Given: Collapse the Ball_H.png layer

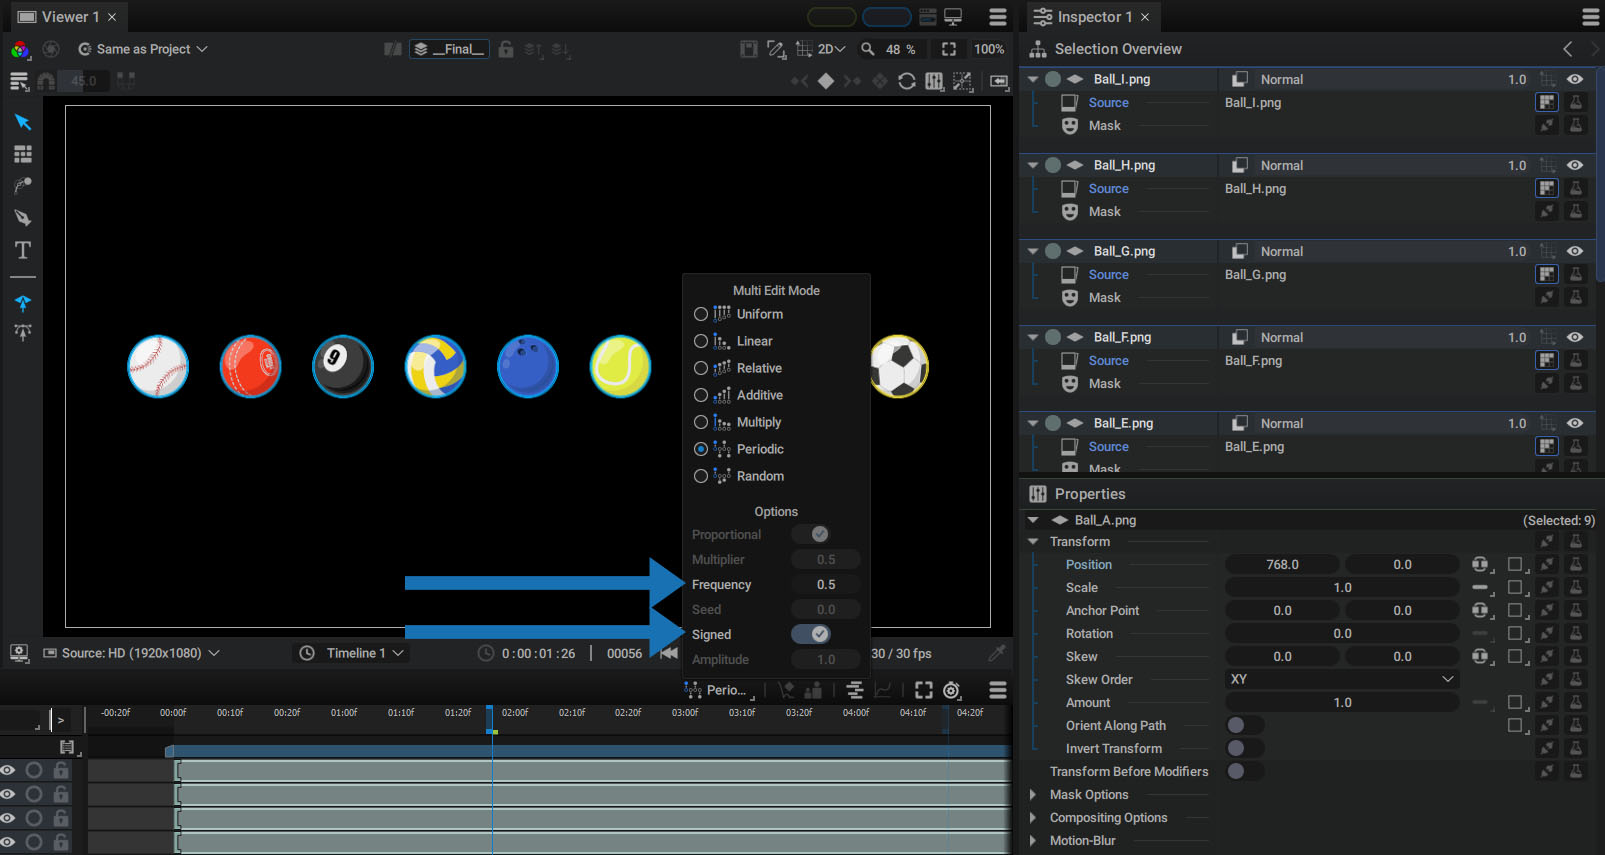Looking at the screenshot, I should pos(1033,165).
